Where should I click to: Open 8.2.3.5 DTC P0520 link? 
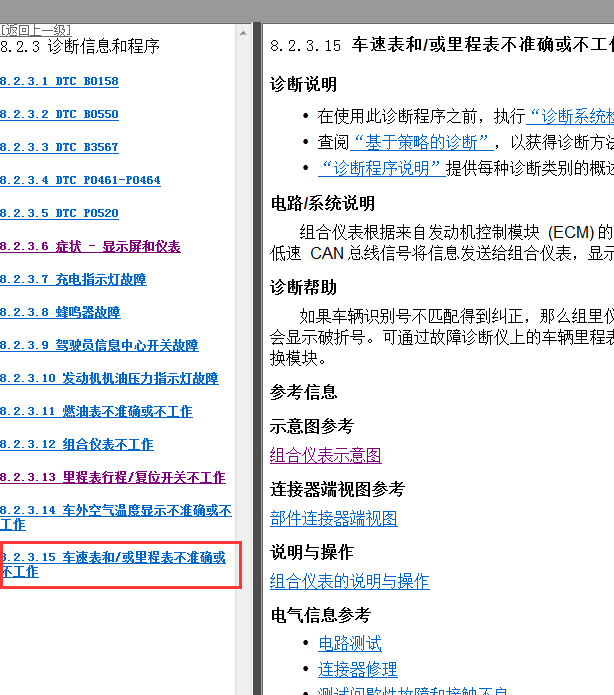click(x=59, y=213)
